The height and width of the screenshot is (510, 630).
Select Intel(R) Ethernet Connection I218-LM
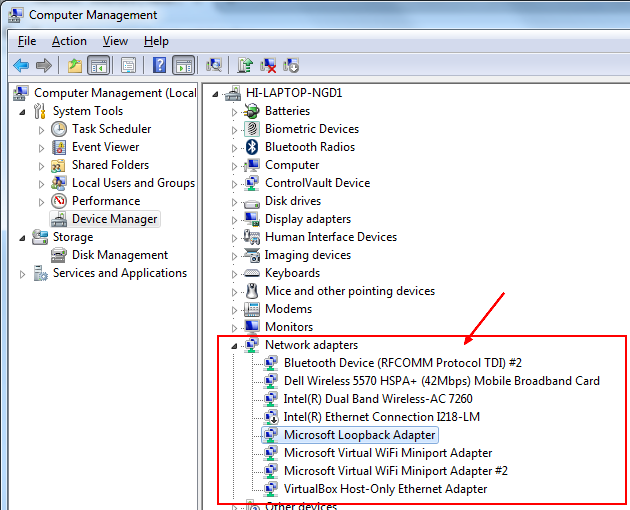click(x=382, y=417)
